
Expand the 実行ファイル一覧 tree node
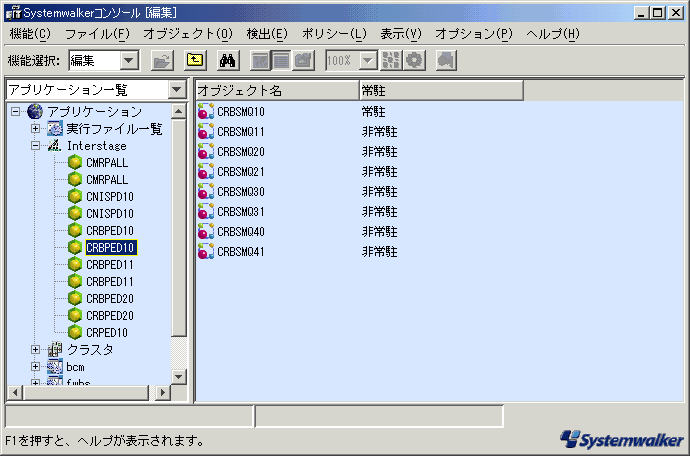[36, 129]
